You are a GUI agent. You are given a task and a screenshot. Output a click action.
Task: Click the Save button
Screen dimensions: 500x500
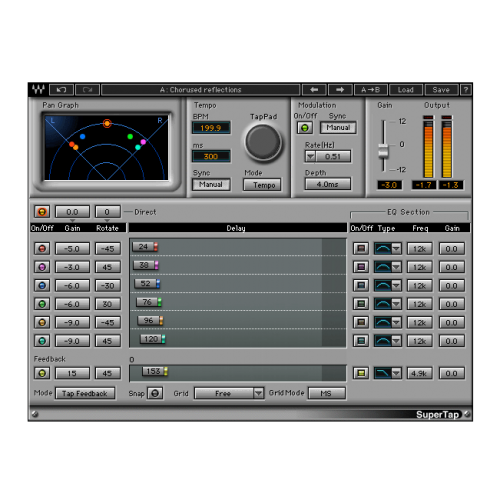point(441,90)
